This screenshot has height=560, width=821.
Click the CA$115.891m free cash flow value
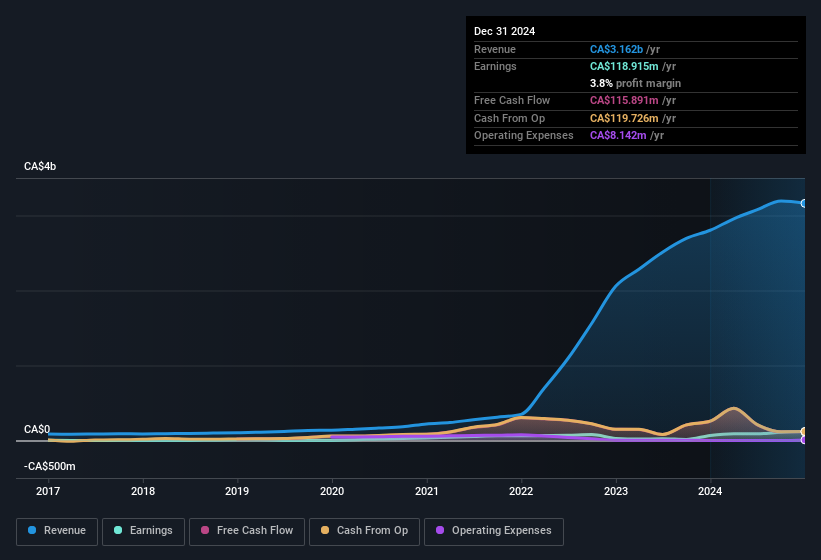624,100
